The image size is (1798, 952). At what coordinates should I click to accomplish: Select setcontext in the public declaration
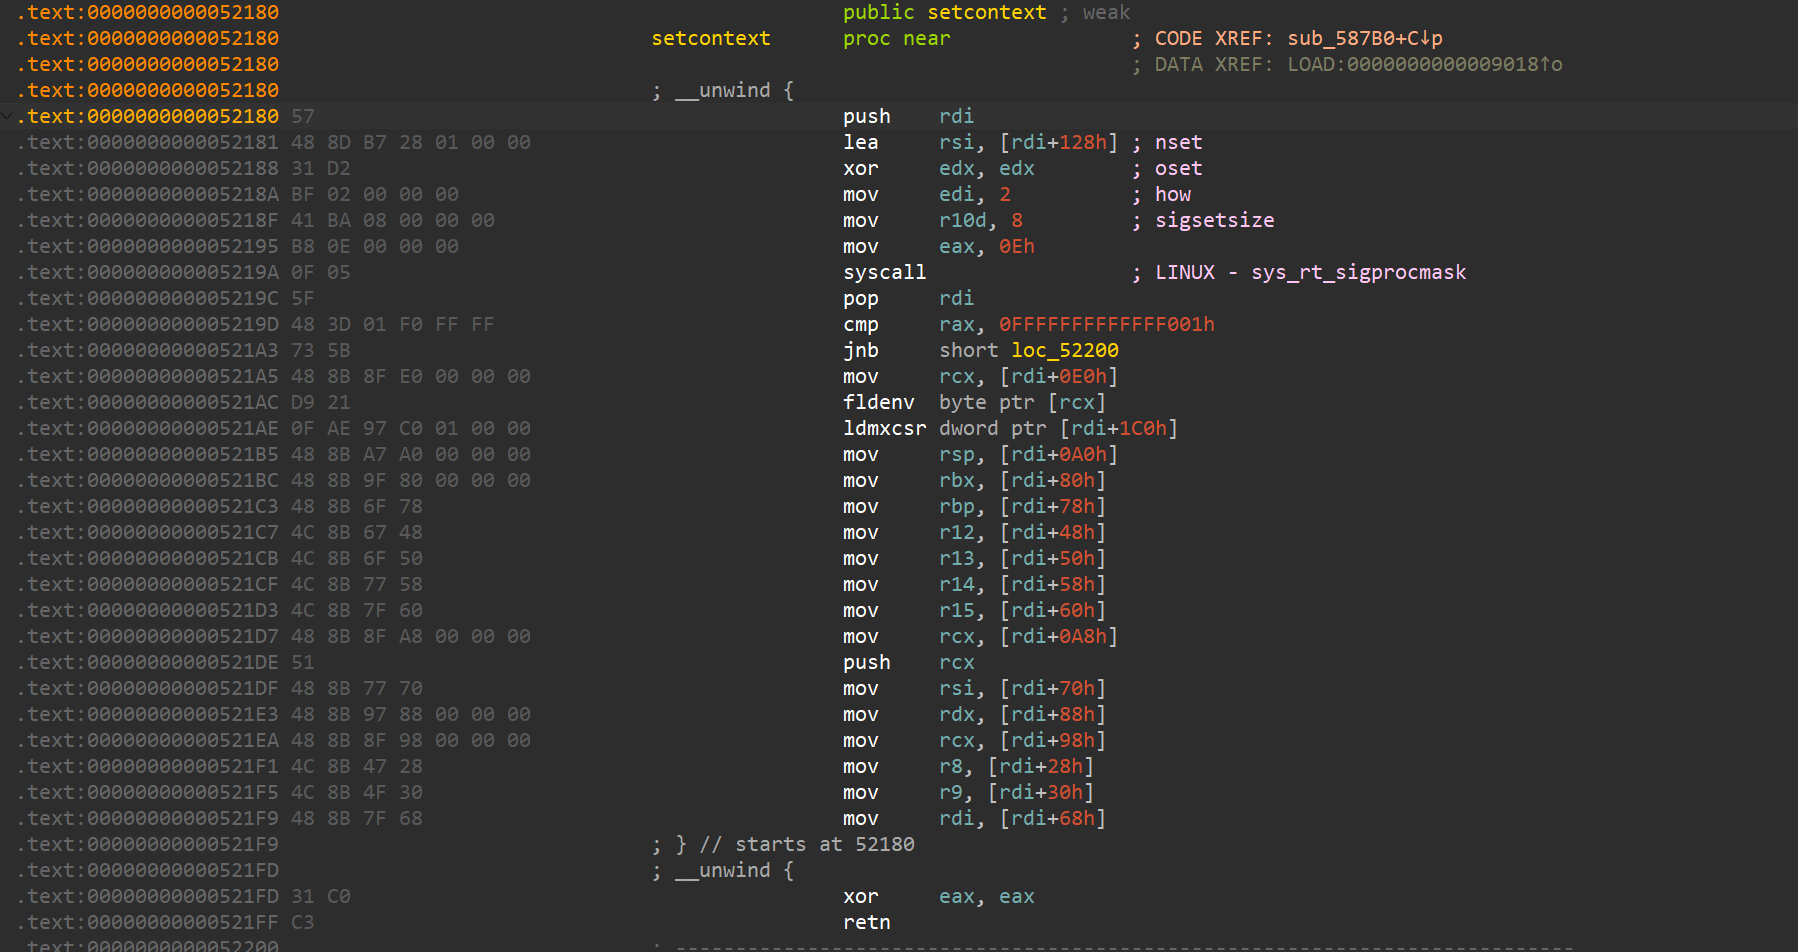pyautogui.click(x=986, y=12)
